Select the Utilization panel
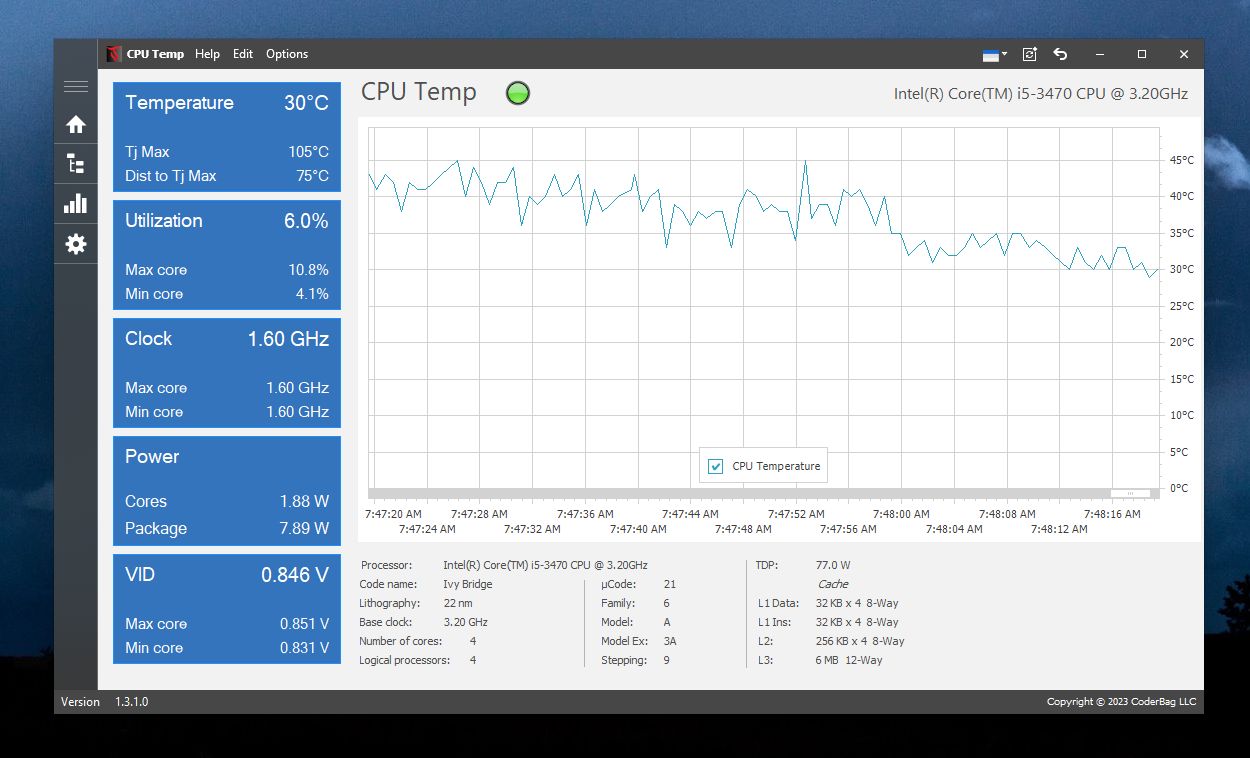Image resolution: width=1250 pixels, height=758 pixels. click(227, 255)
